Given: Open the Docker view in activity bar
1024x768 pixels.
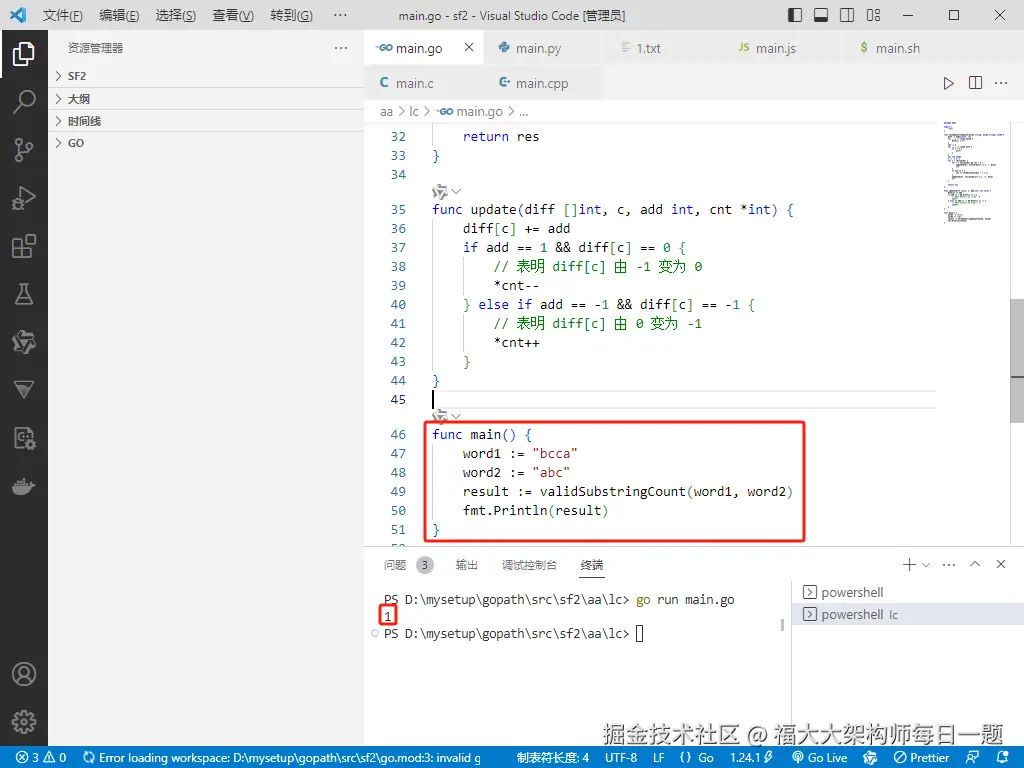Looking at the screenshot, I should click(24, 487).
